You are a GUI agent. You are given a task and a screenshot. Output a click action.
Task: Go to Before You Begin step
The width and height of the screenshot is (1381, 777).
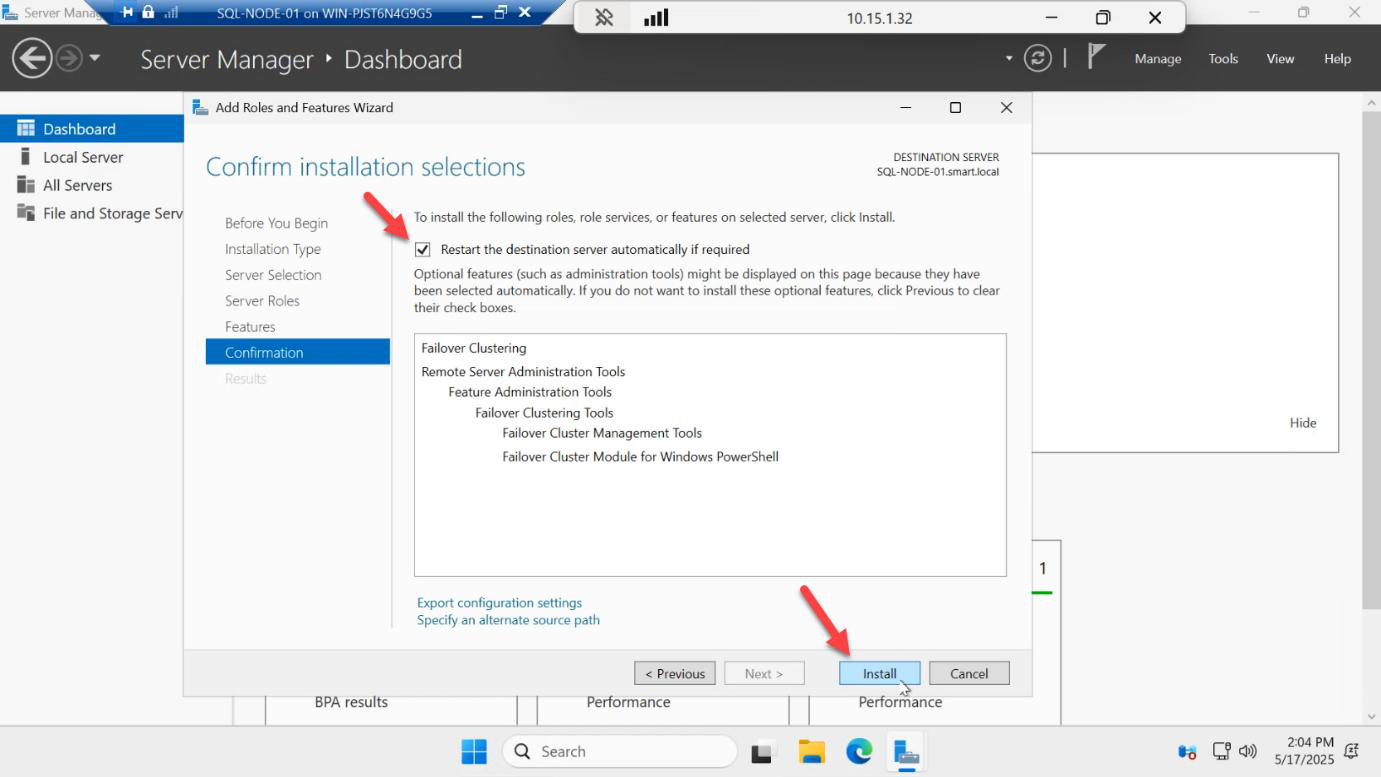click(276, 223)
